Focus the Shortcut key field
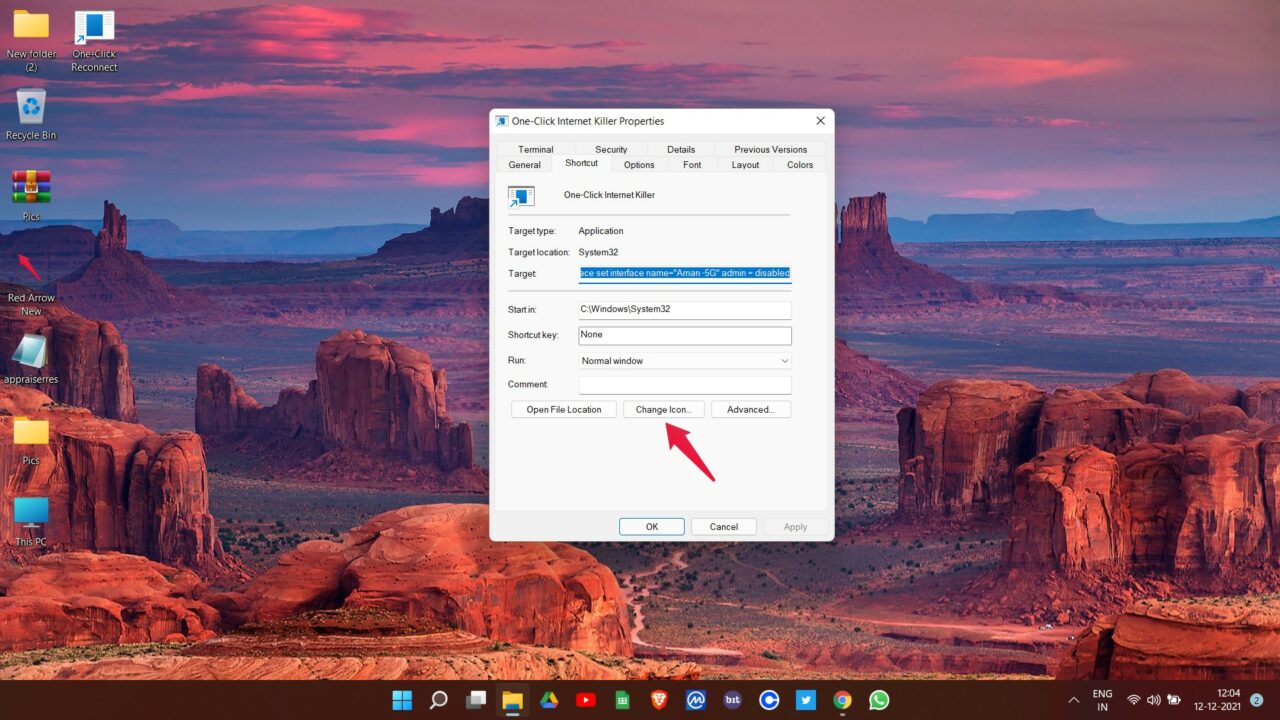1280x720 pixels. [685, 336]
